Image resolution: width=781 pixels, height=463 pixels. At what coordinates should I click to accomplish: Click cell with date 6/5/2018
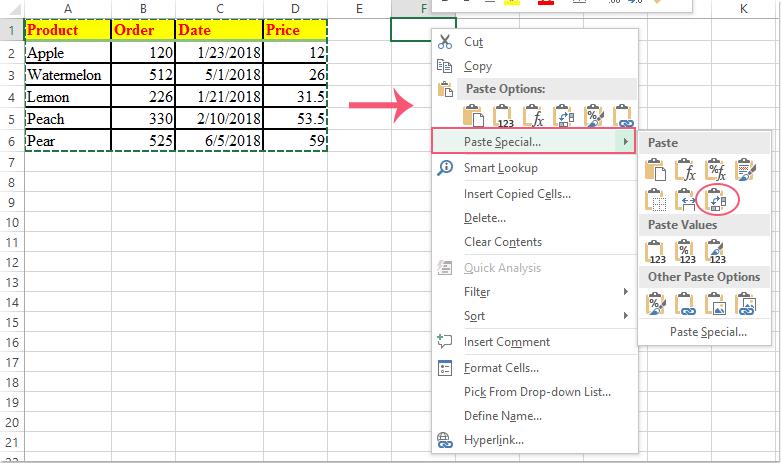coord(220,140)
